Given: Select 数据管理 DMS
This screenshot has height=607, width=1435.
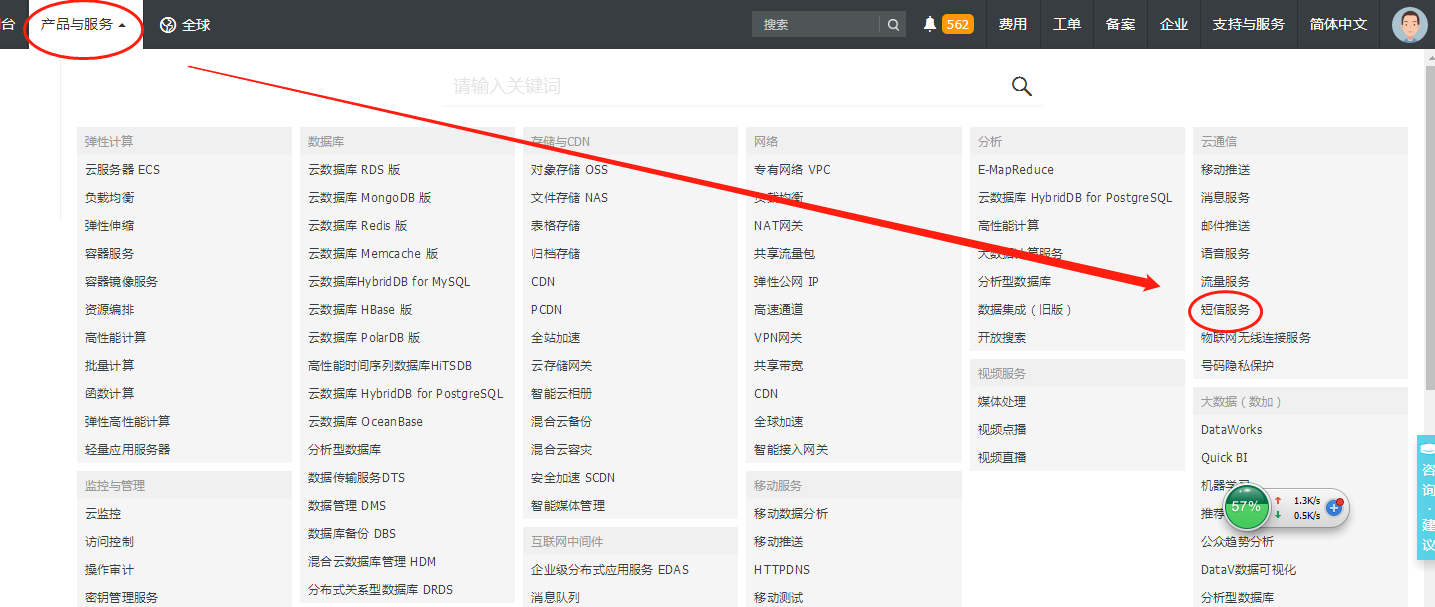Looking at the screenshot, I should tap(347, 506).
